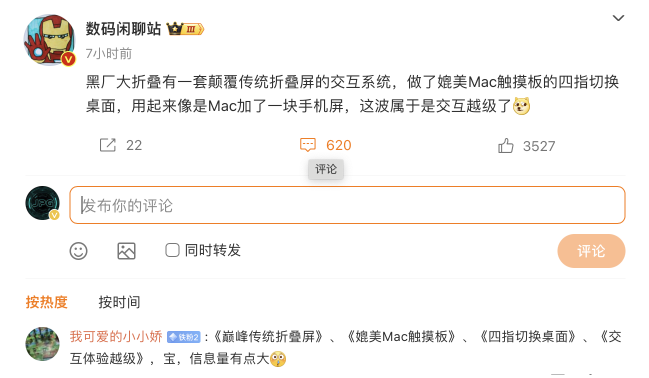Click the insert image icon

pos(126,251)
